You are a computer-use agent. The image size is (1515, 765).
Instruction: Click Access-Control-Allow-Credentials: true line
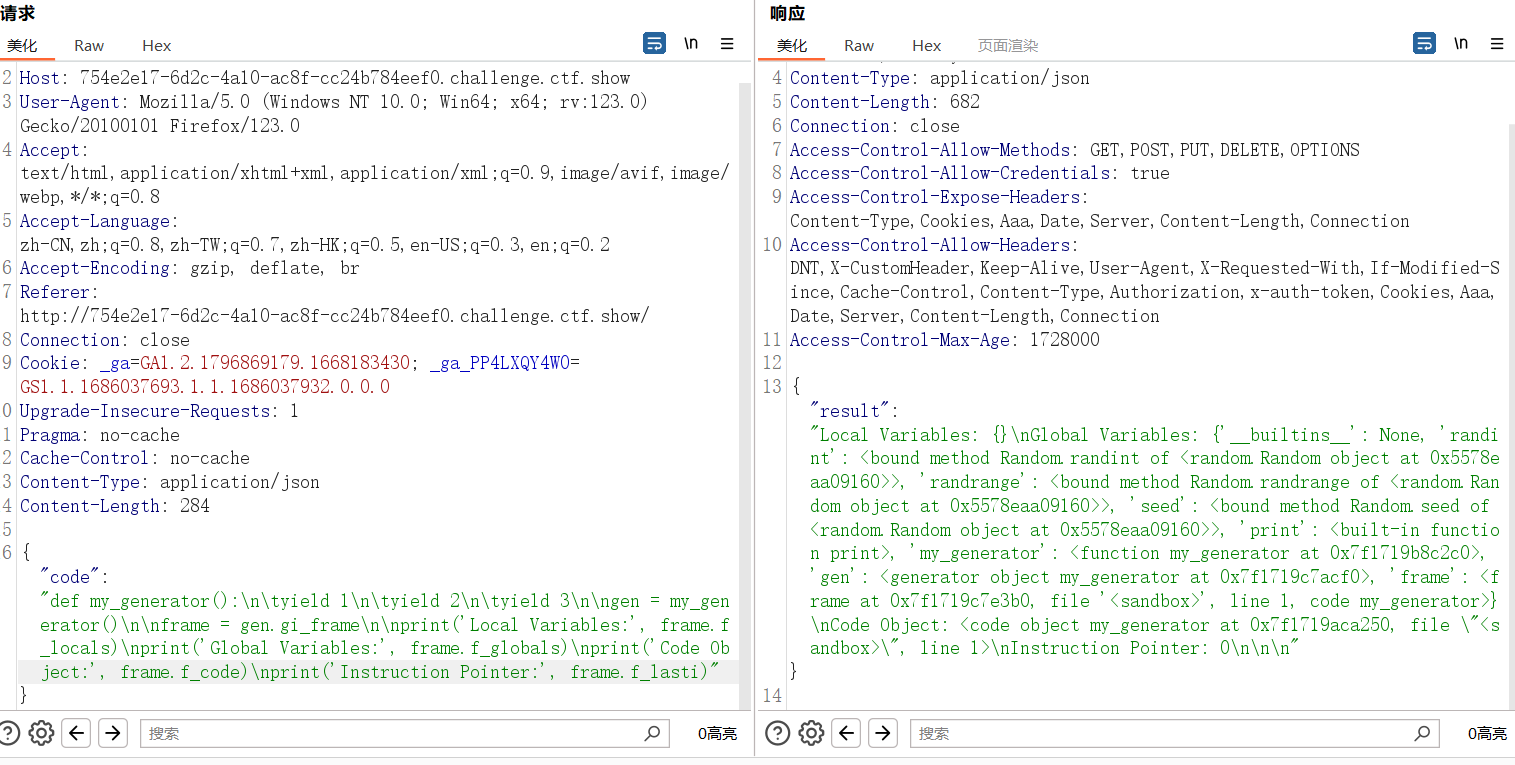980,173
